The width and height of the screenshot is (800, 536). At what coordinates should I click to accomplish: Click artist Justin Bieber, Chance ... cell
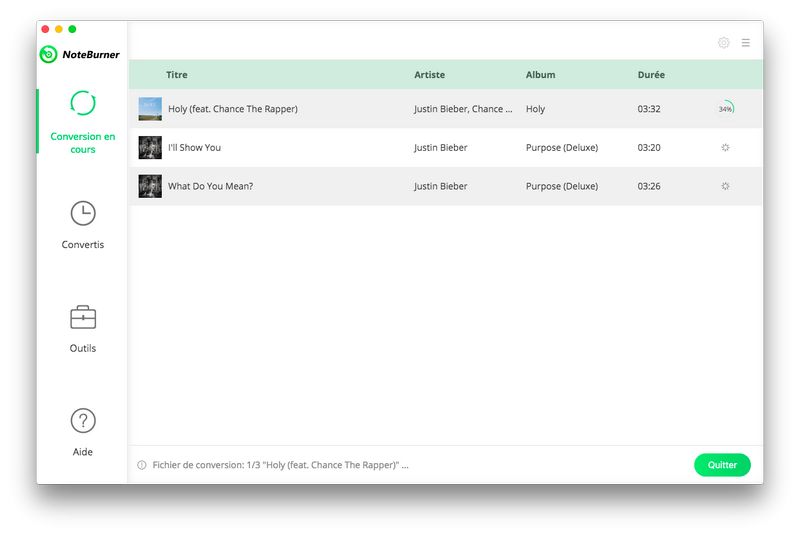[463, 109]
